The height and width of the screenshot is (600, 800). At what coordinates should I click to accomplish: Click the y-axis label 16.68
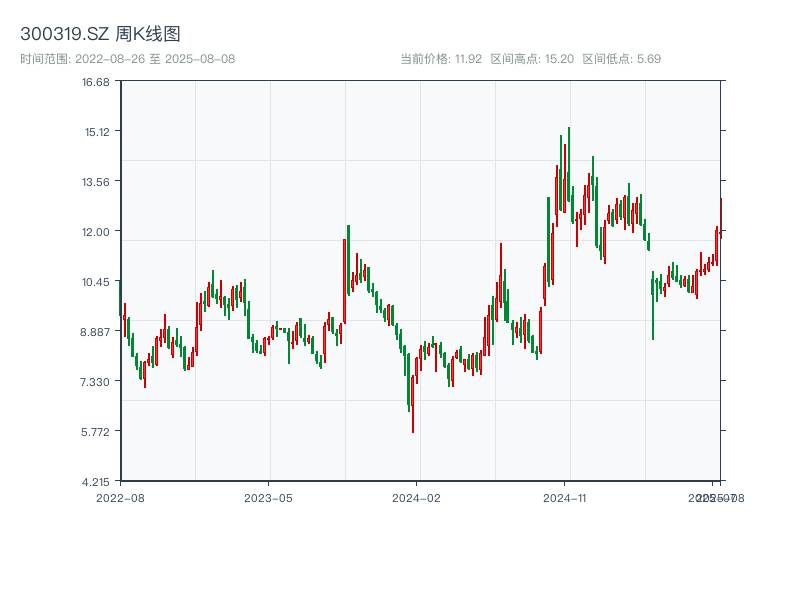point(96,82)
